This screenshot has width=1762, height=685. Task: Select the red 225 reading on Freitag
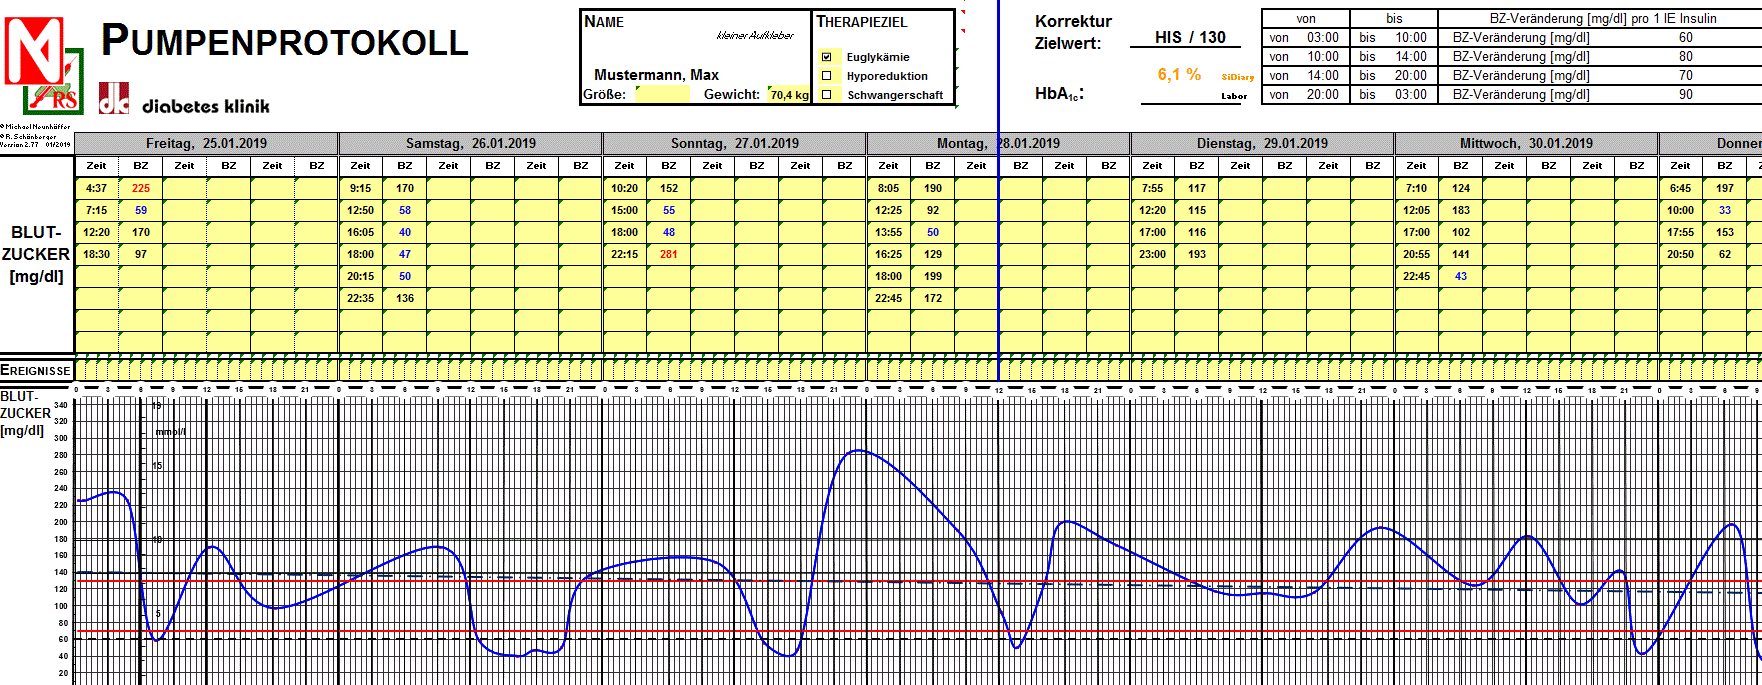(x=141, y=188)
